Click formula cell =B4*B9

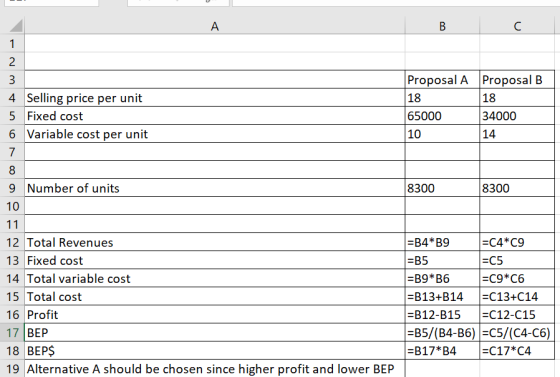442,242
